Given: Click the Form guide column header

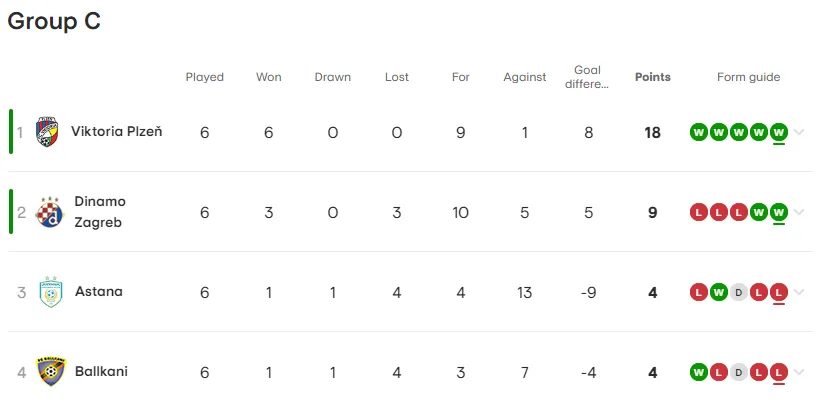Looking at the screenshot, I should point(749,77).
